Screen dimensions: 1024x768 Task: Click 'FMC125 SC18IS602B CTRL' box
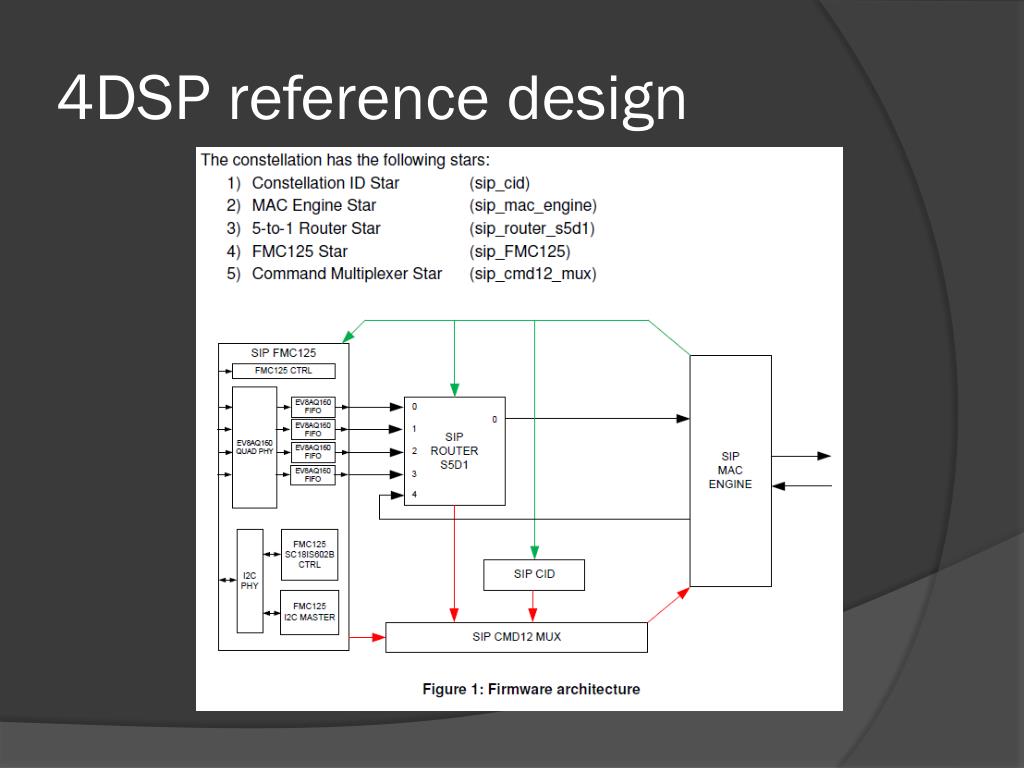point(310,554)
